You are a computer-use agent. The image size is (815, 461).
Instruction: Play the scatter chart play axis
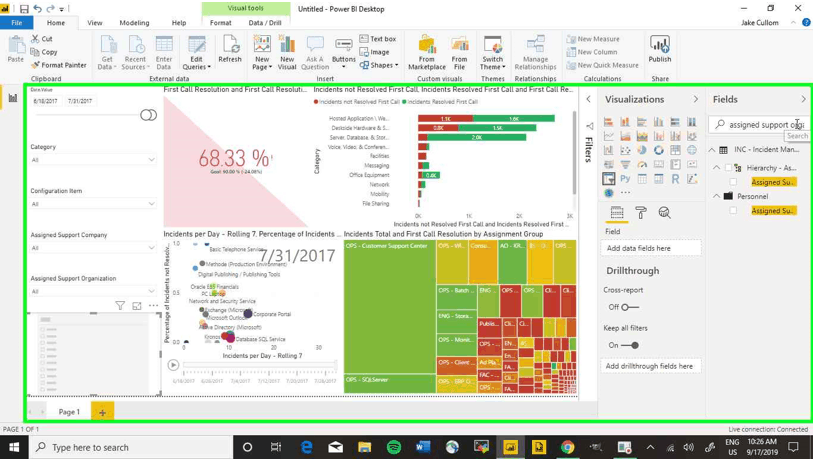click(173, 365)
